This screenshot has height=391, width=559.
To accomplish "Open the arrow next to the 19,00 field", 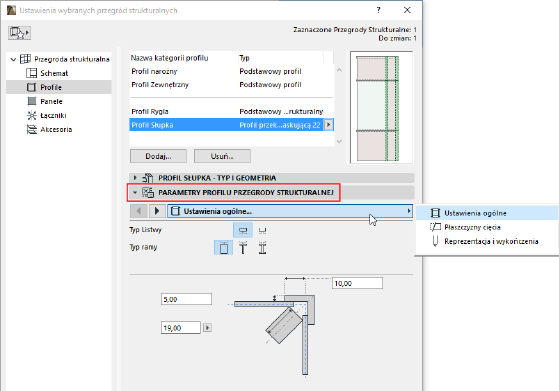I will tap(207, 328).
